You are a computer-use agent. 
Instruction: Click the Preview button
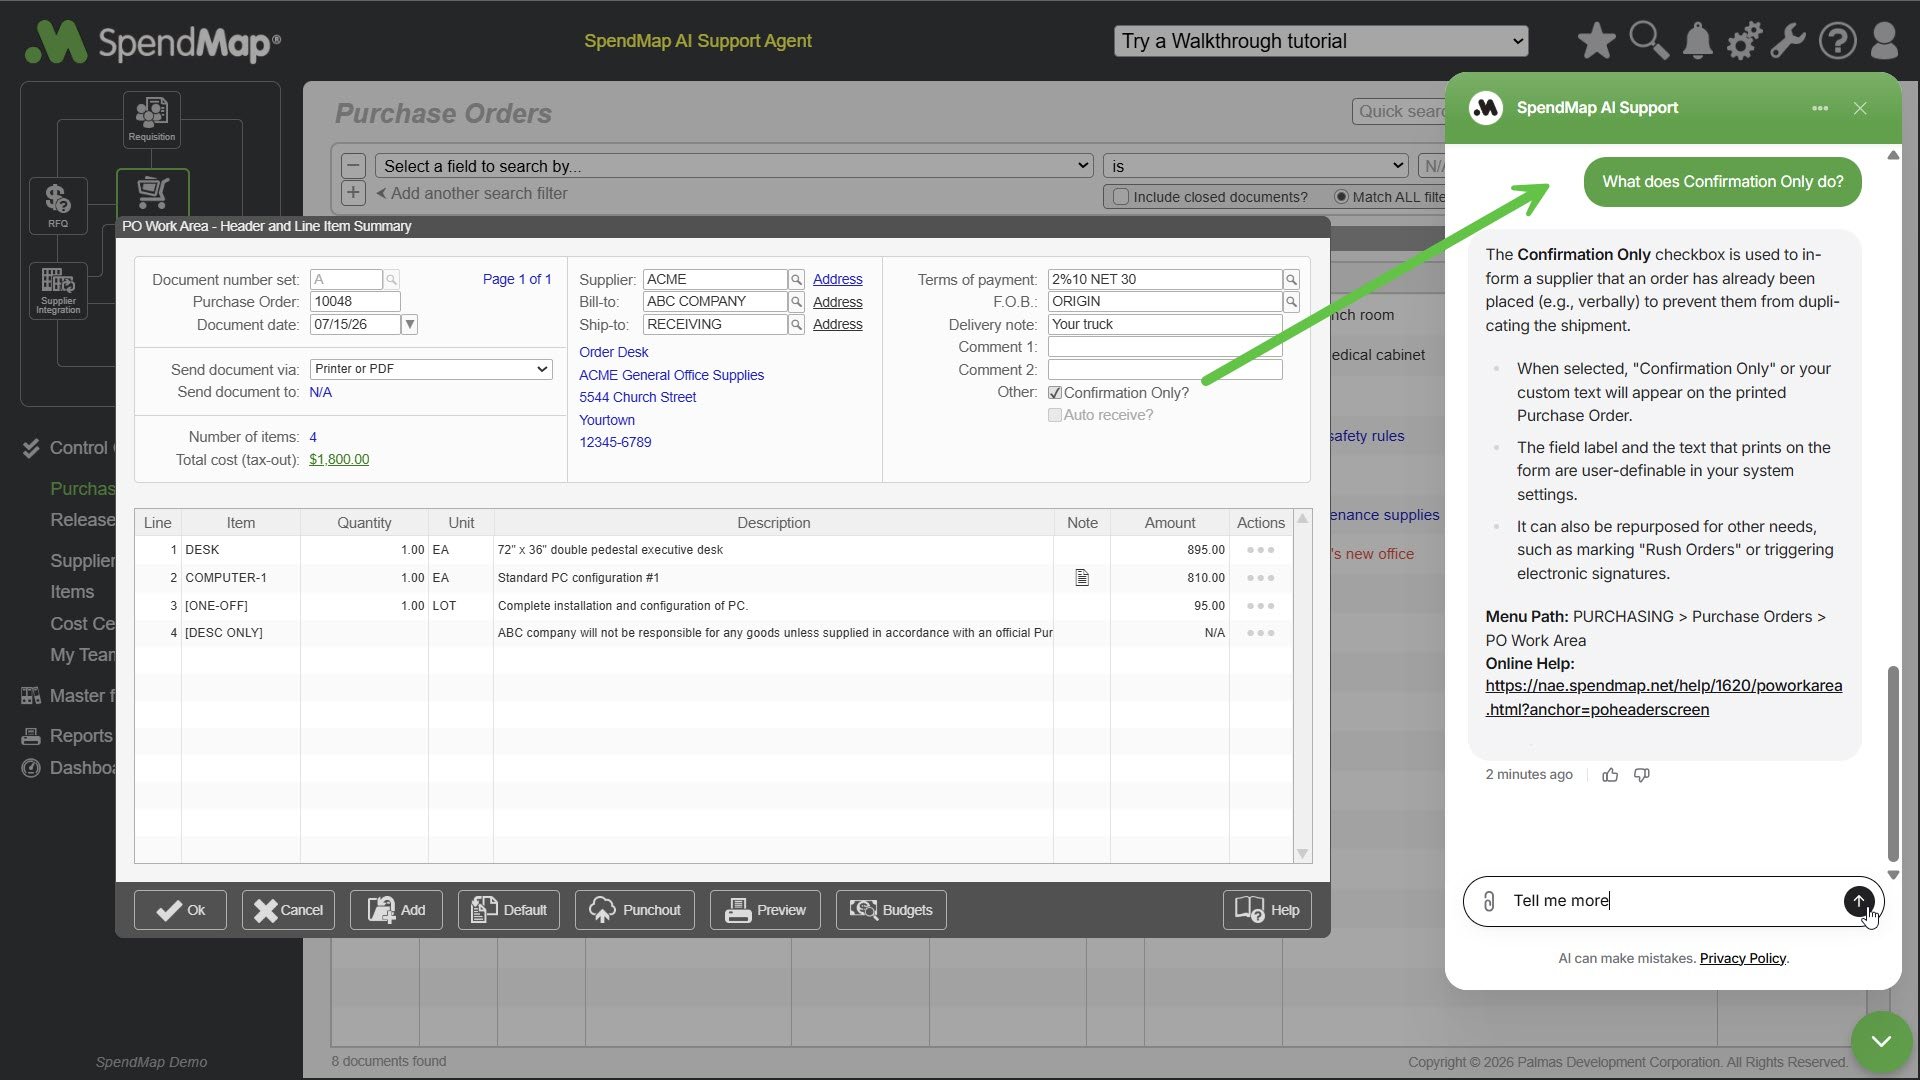(x=765, y=910)
